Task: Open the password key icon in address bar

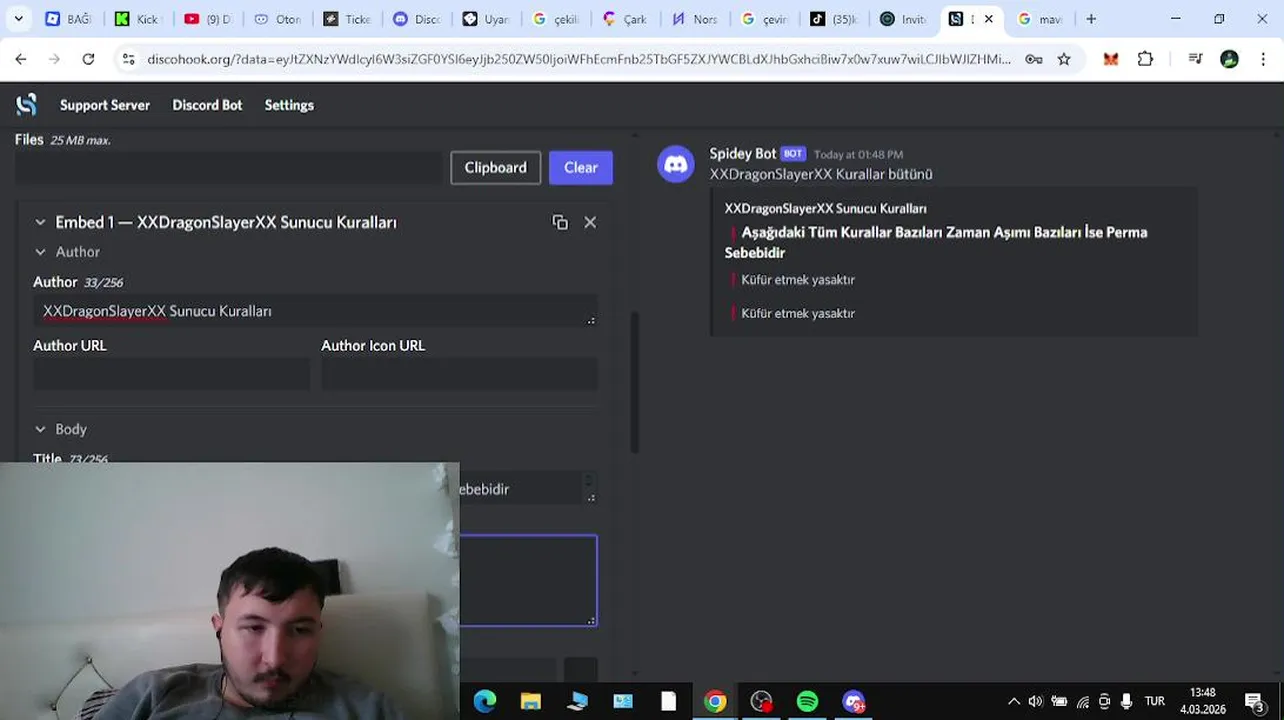Action: (1032, 59)
